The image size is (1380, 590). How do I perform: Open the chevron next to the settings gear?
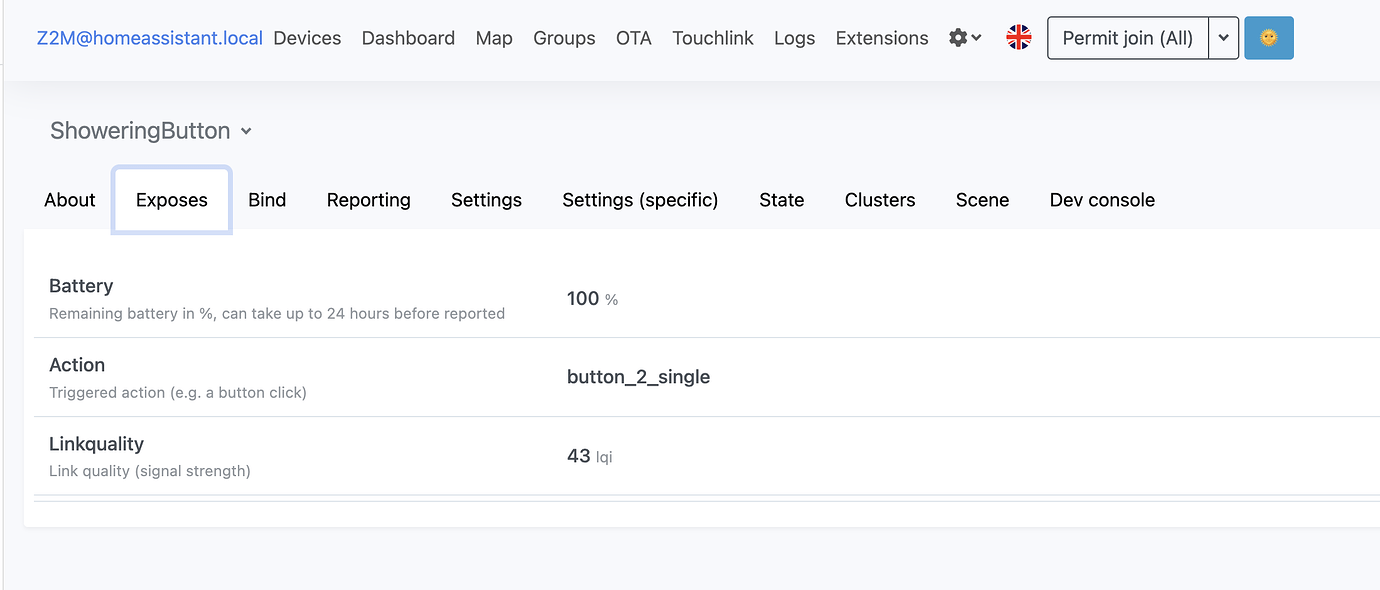coord(975,40)
